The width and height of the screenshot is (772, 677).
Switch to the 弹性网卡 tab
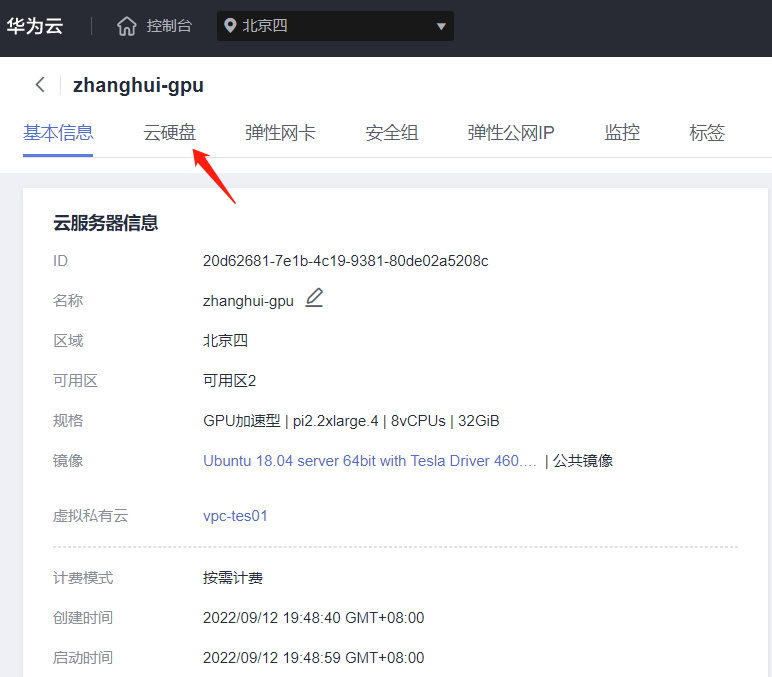[x=280, y=133]
